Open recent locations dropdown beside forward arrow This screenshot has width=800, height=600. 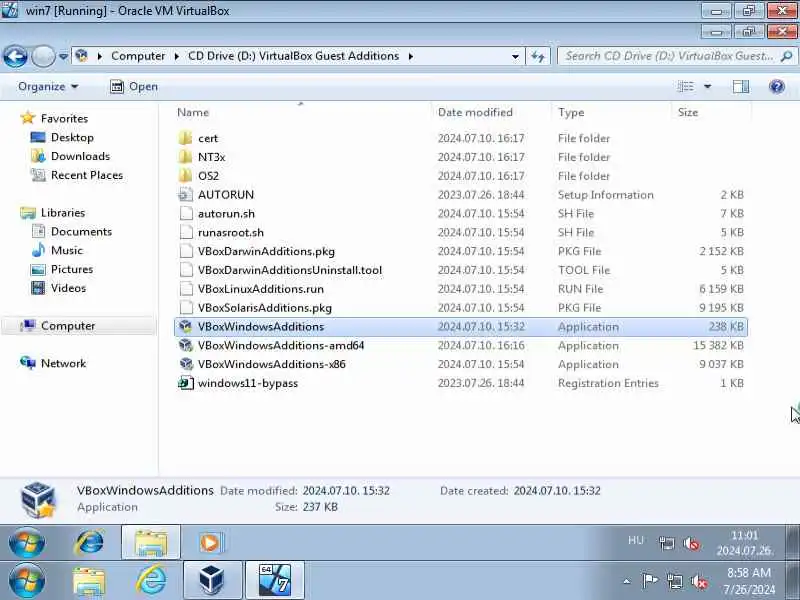[x=63, y=57]
